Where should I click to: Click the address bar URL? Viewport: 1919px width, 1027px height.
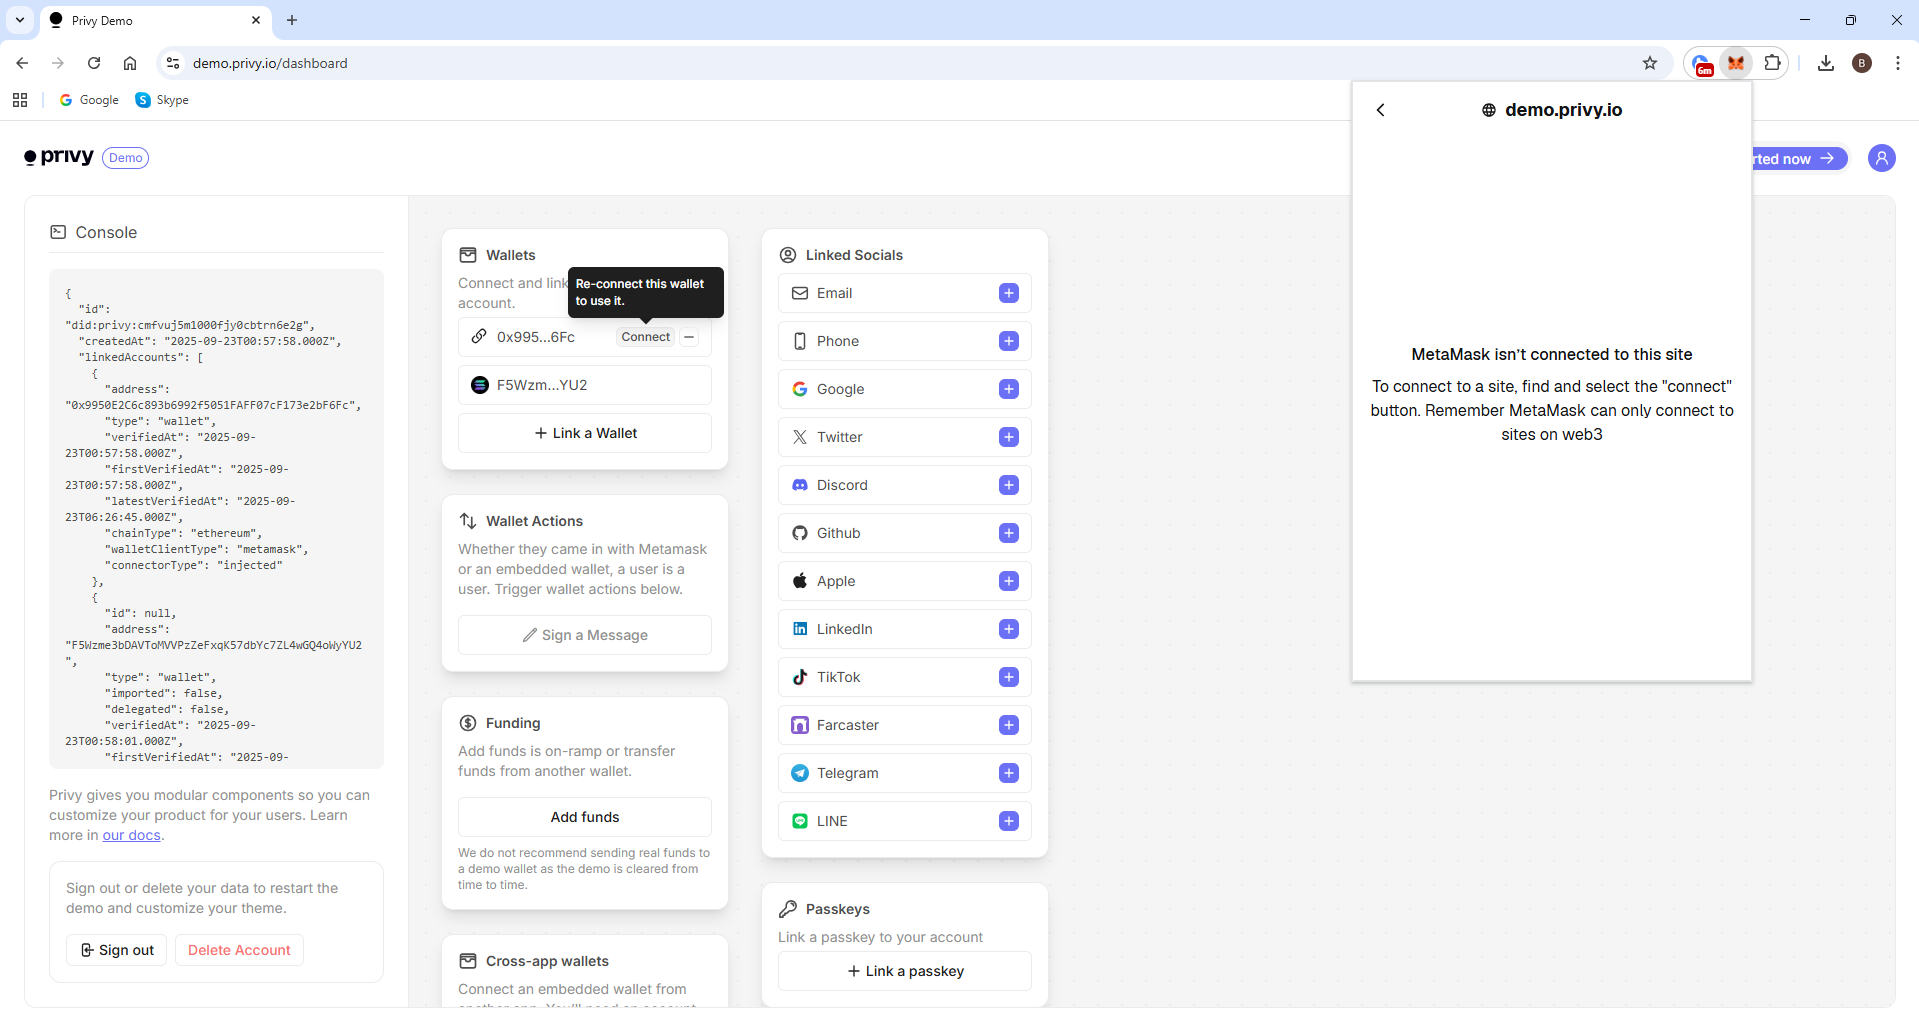(x=270, y=63)
